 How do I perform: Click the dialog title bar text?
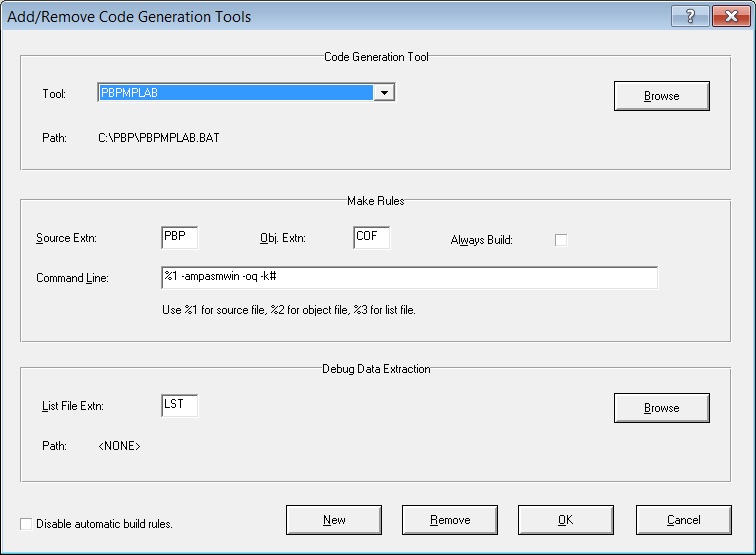click(129, 16)
